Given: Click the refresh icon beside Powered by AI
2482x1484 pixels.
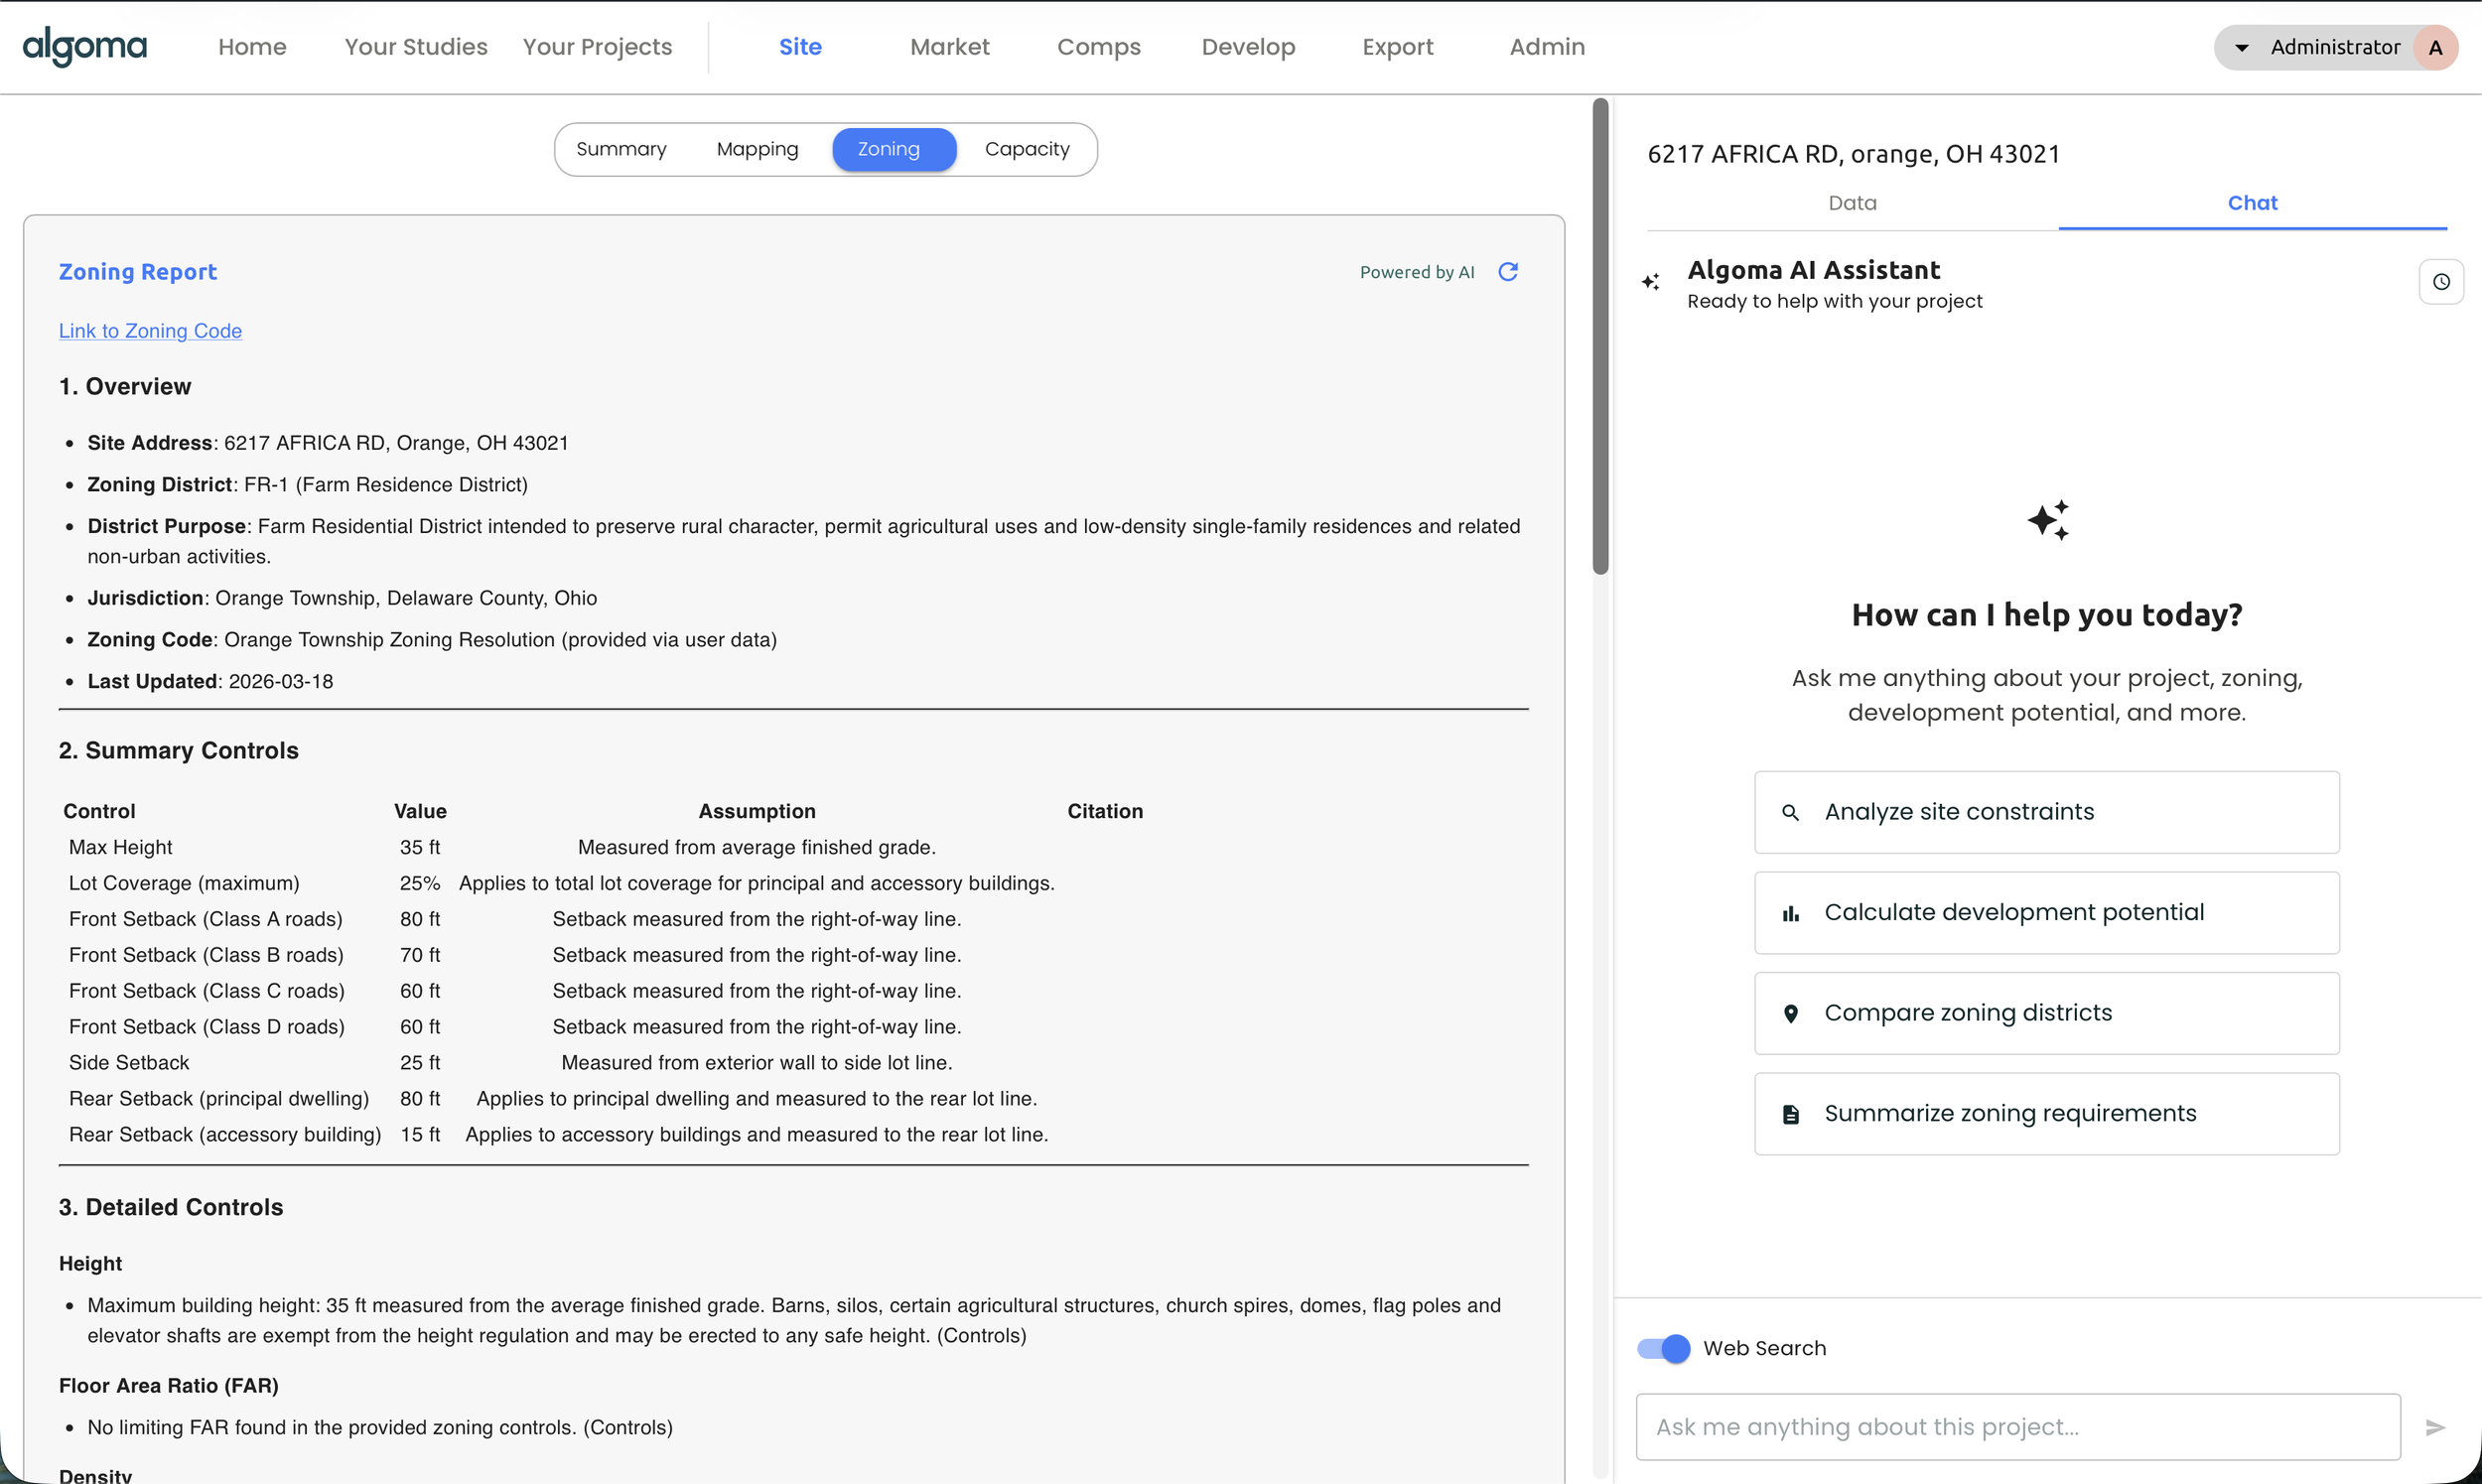Looking at the screenshot, I should [1508, 272].
